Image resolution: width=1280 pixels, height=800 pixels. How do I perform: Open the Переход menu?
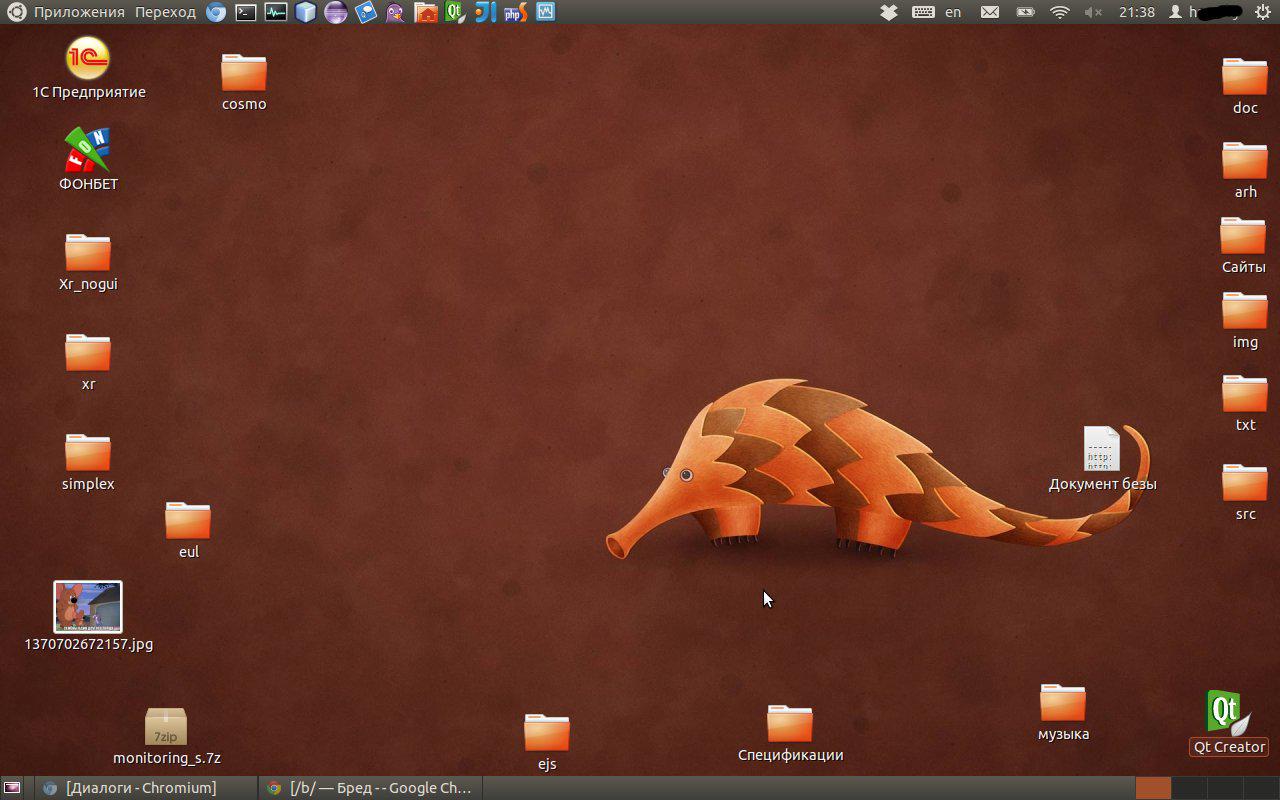(165, 12)
